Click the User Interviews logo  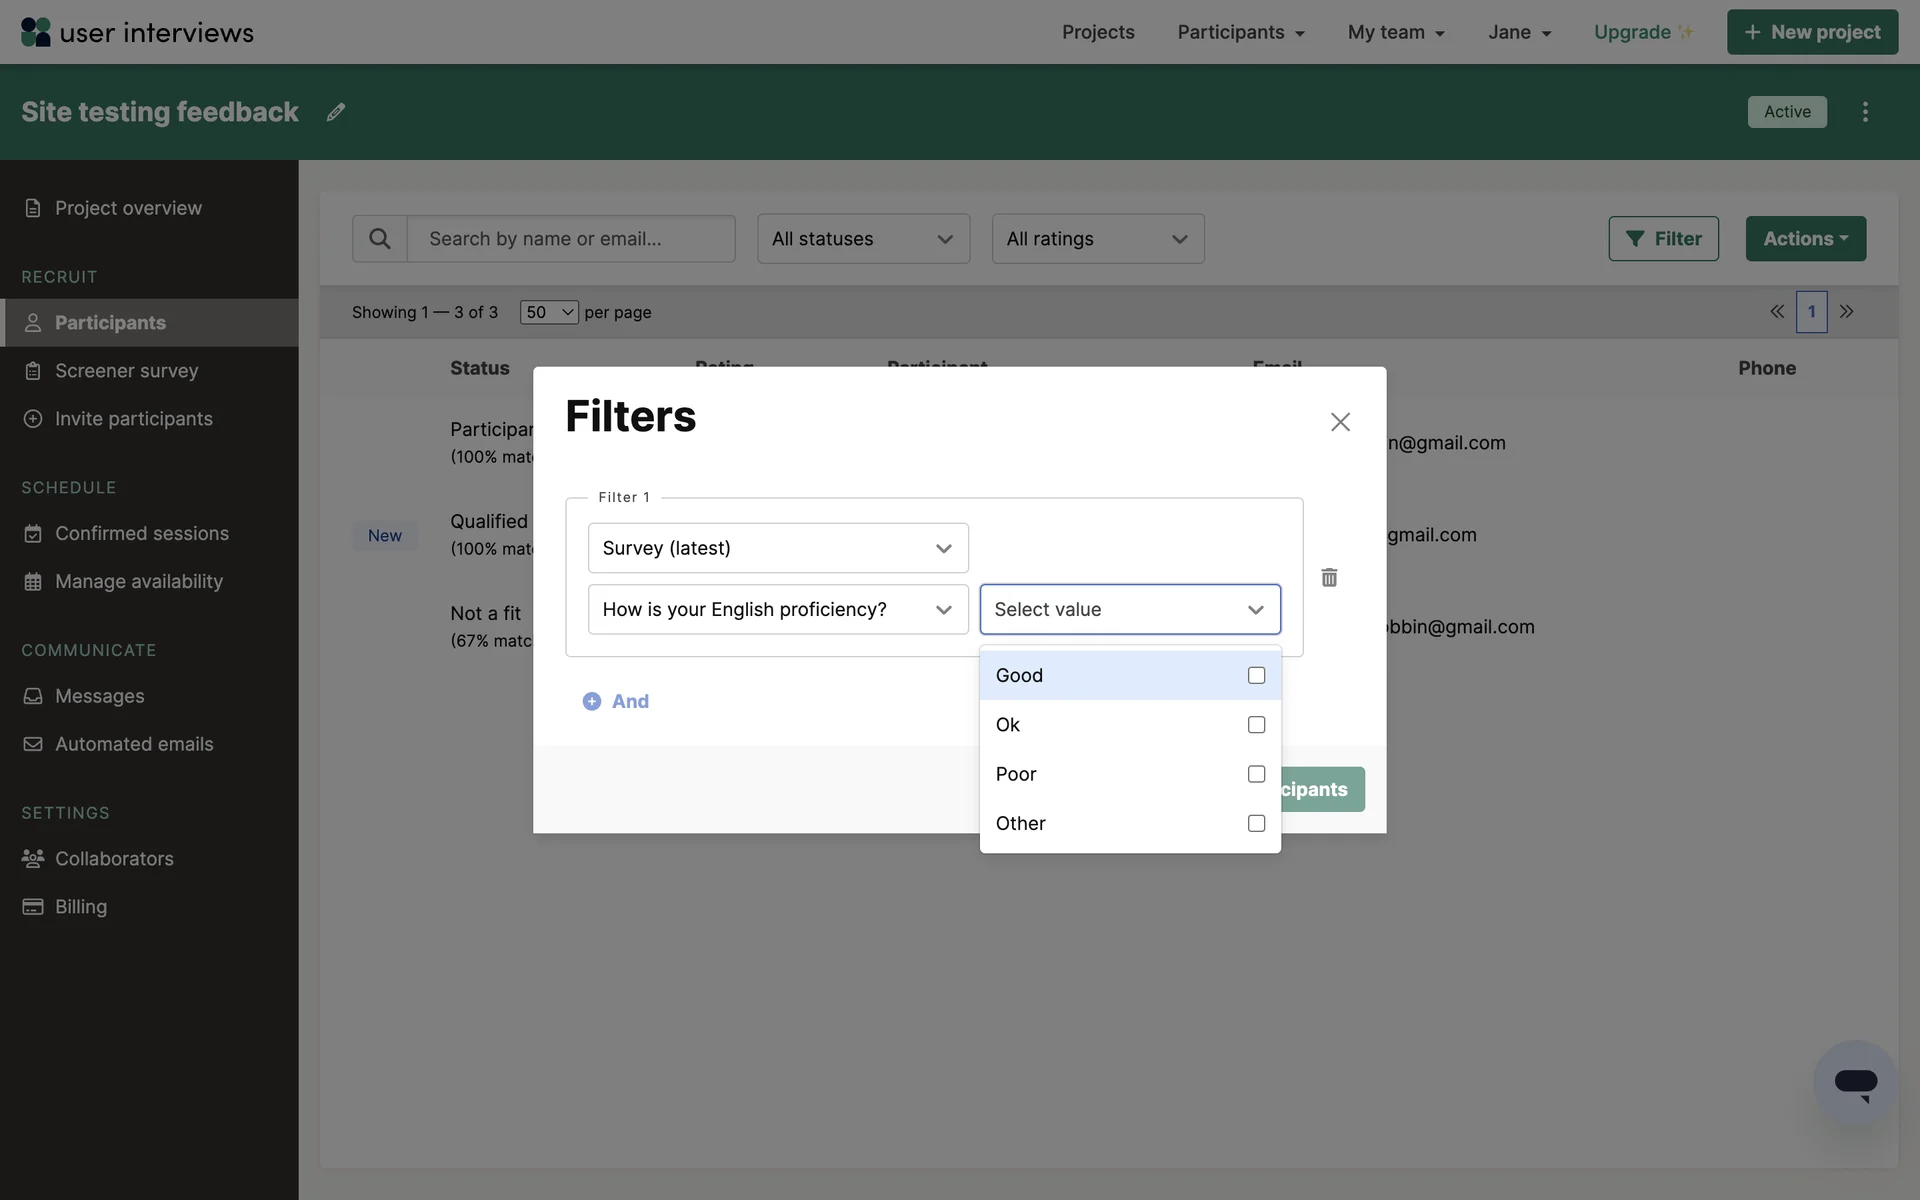coord(137,32)
